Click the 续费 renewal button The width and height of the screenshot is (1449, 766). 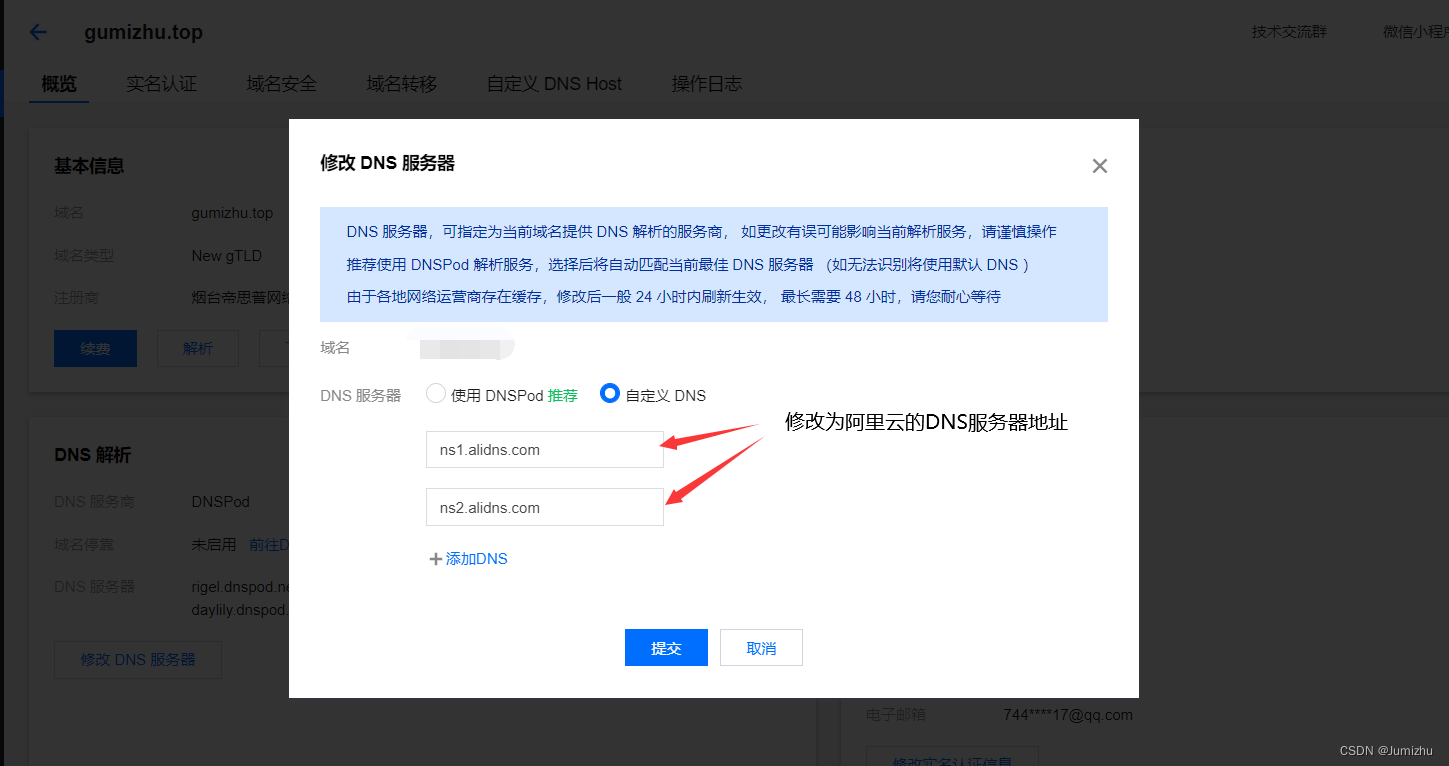click(95, 348)
